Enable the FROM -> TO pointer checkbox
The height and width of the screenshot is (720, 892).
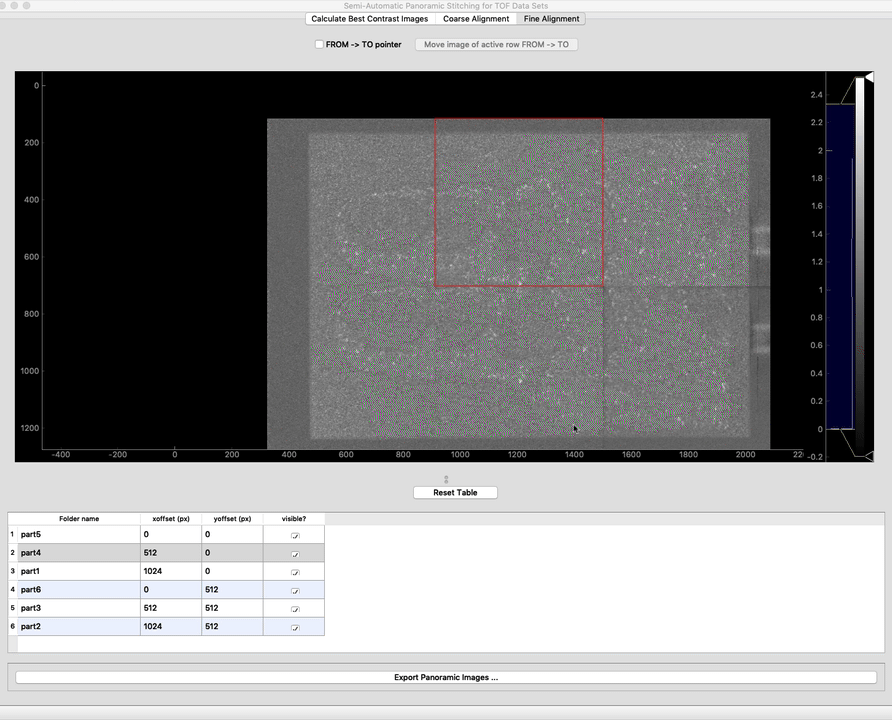[x=319, y=45]
